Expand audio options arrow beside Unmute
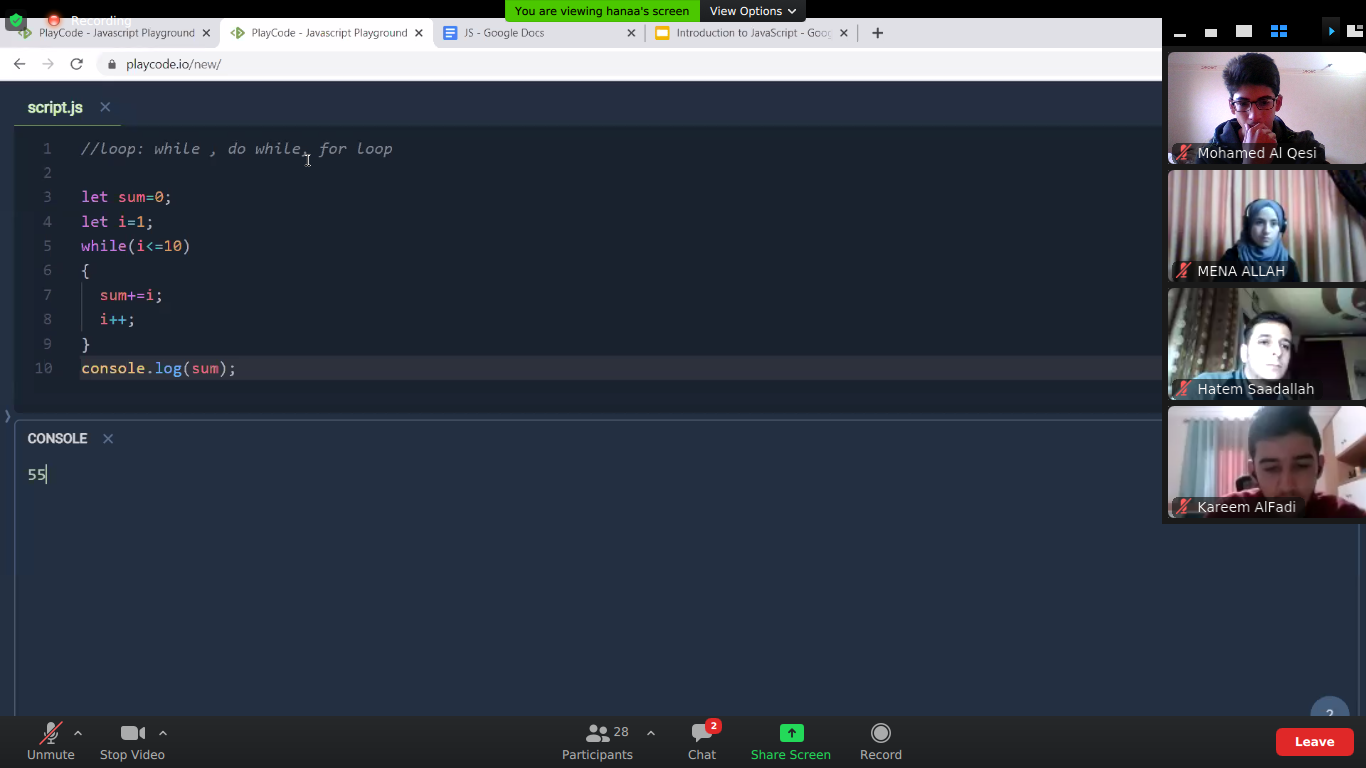 point(78,733)
